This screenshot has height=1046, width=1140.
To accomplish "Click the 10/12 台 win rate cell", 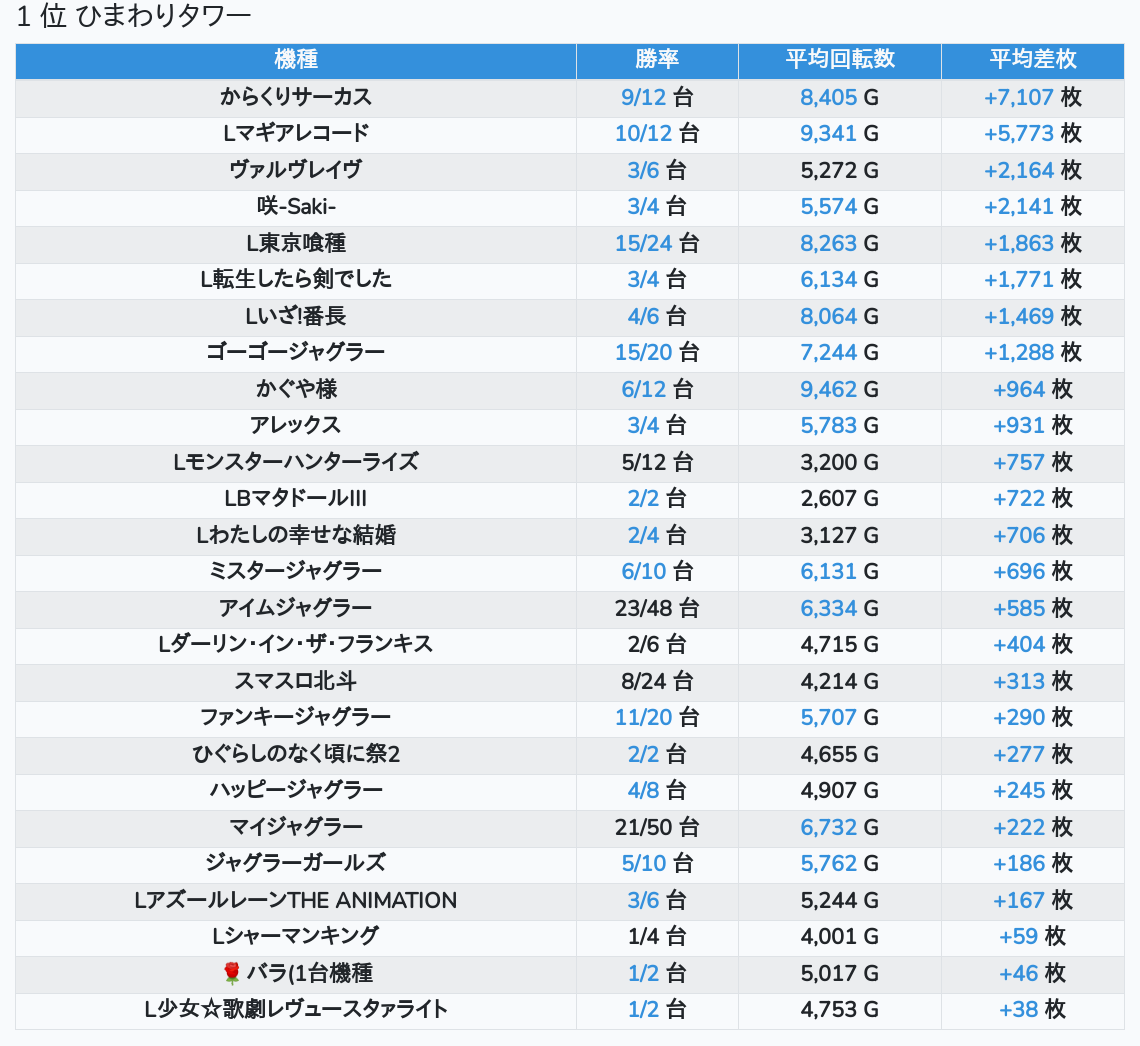I will point(657,134).
